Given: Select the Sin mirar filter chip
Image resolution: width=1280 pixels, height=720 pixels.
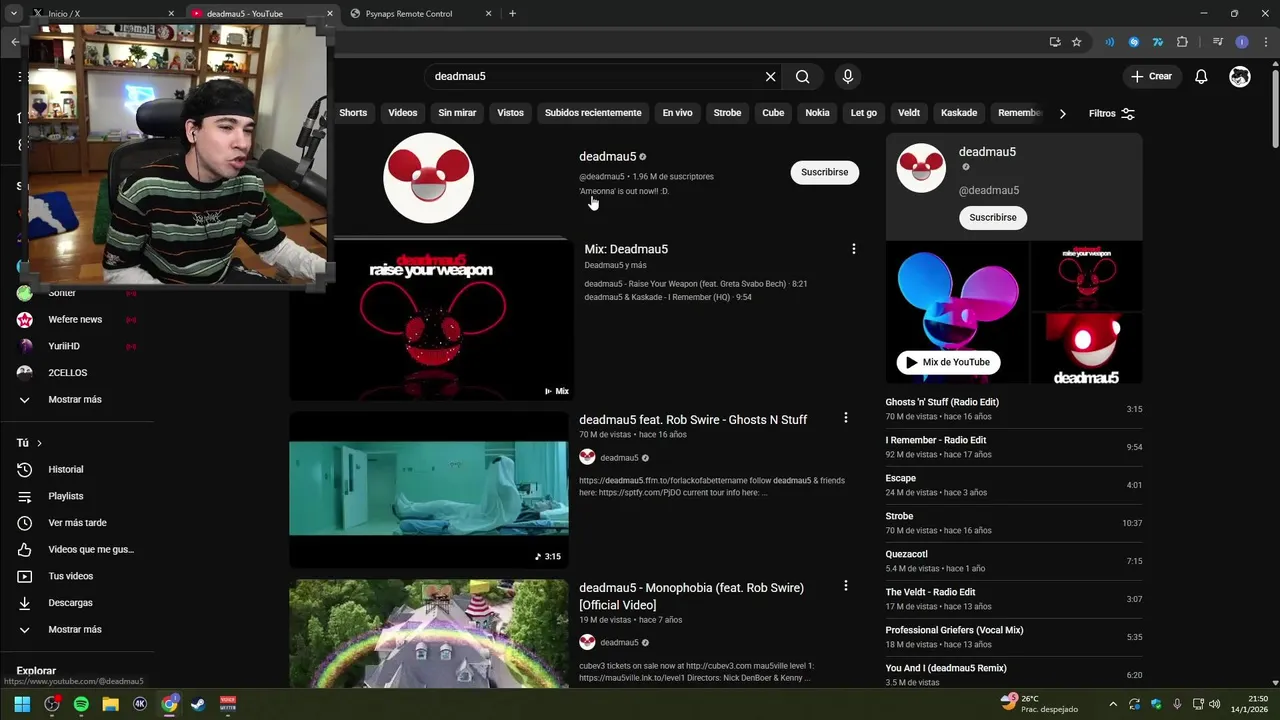Looking at the screenshot, I should pos(457,113).
